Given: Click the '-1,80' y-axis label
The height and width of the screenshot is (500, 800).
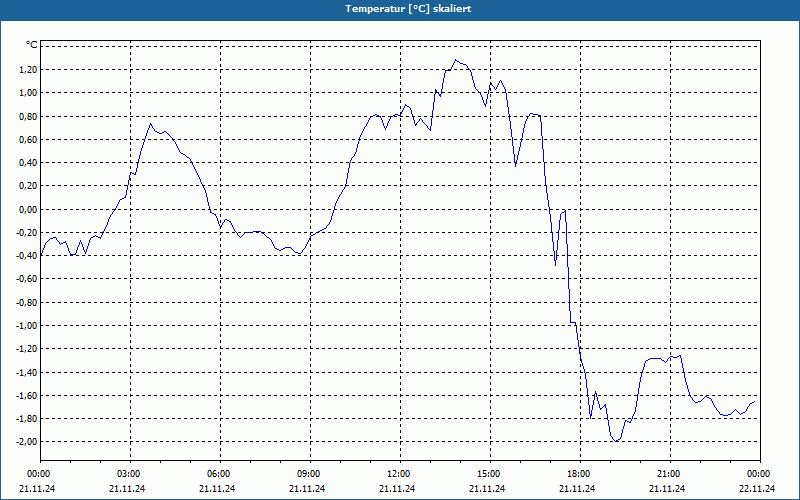Looking at the screenshot, I should tap(28, 419).
